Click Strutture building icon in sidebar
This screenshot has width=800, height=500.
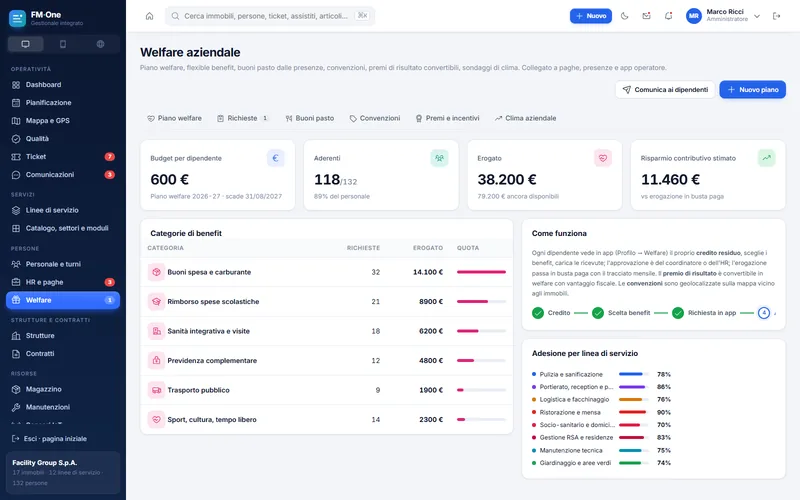click(16, 336)
